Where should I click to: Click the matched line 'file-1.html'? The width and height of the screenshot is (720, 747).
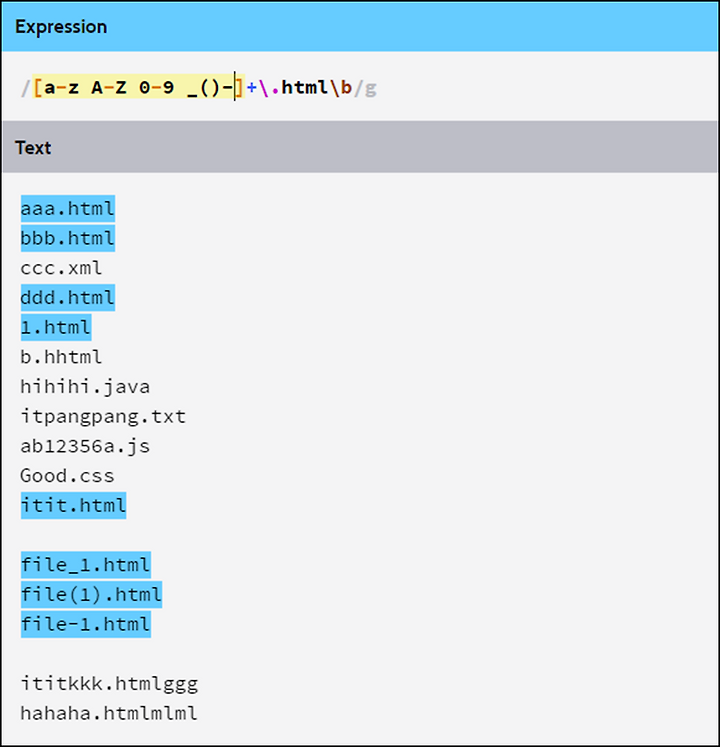click(x=86, y=624)
